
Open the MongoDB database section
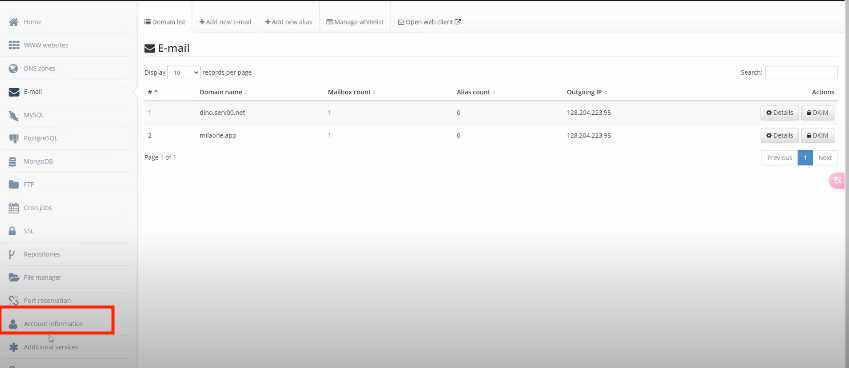pos(38,162)
